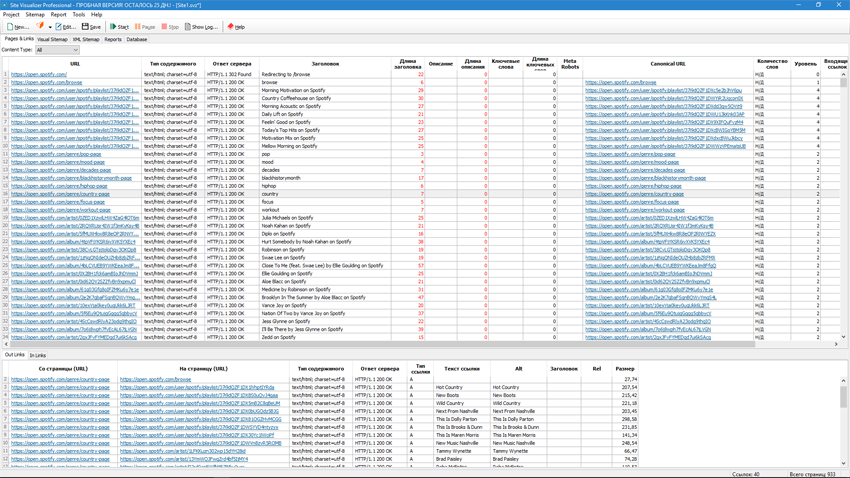Select the Pages & Links tab

coord(19,39)
